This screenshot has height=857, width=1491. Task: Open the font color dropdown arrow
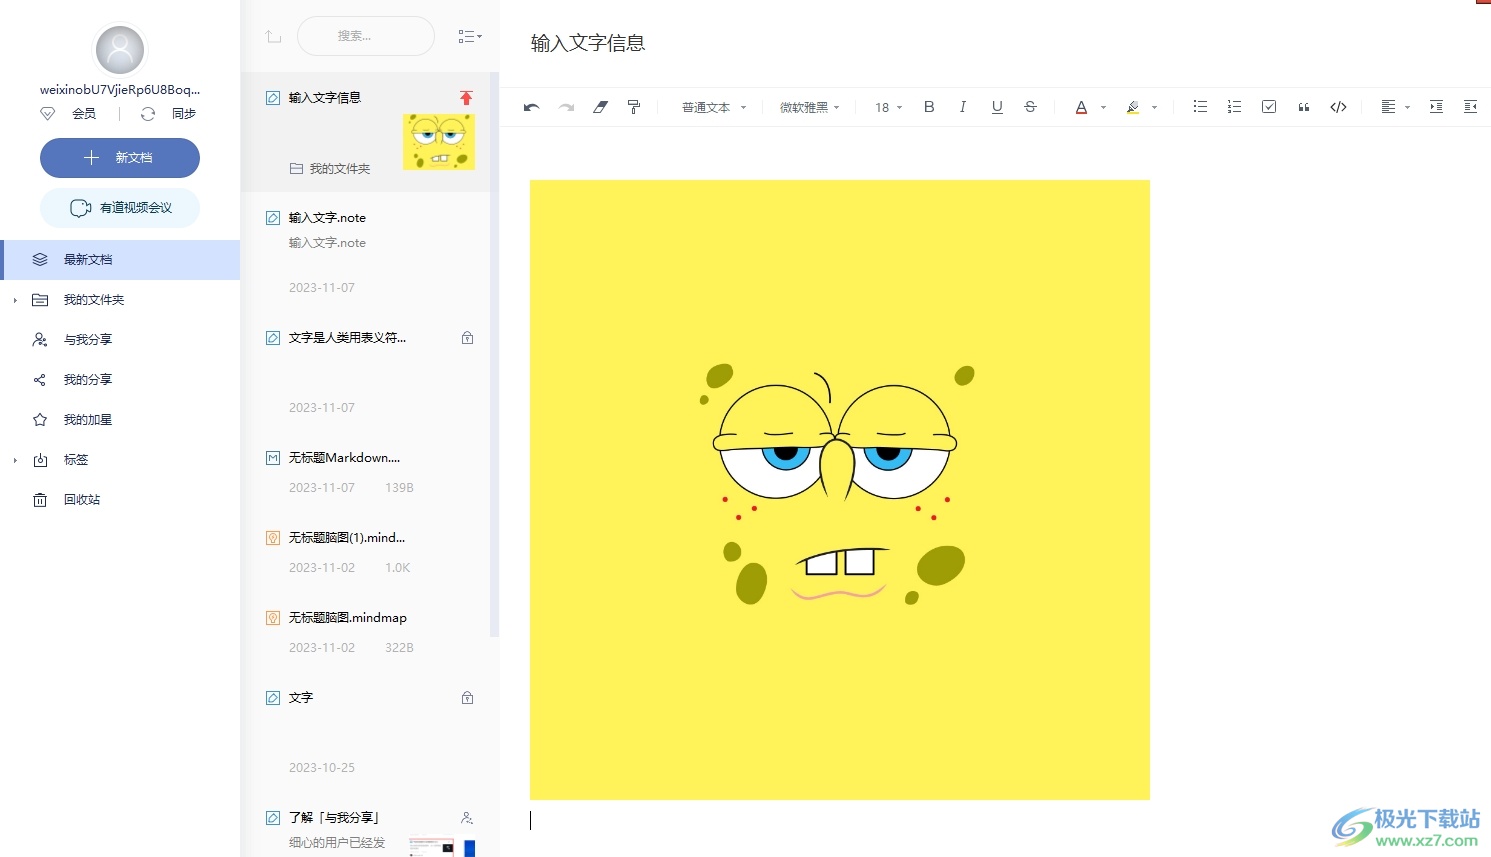coord(1103,107)
